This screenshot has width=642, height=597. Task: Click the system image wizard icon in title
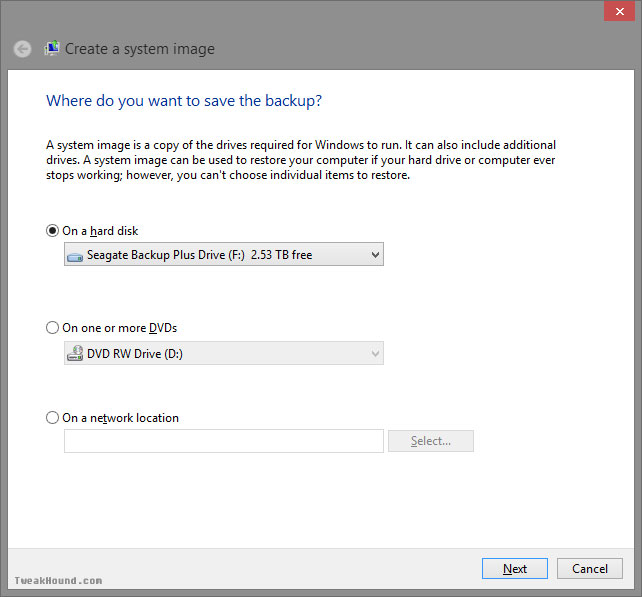52,48
